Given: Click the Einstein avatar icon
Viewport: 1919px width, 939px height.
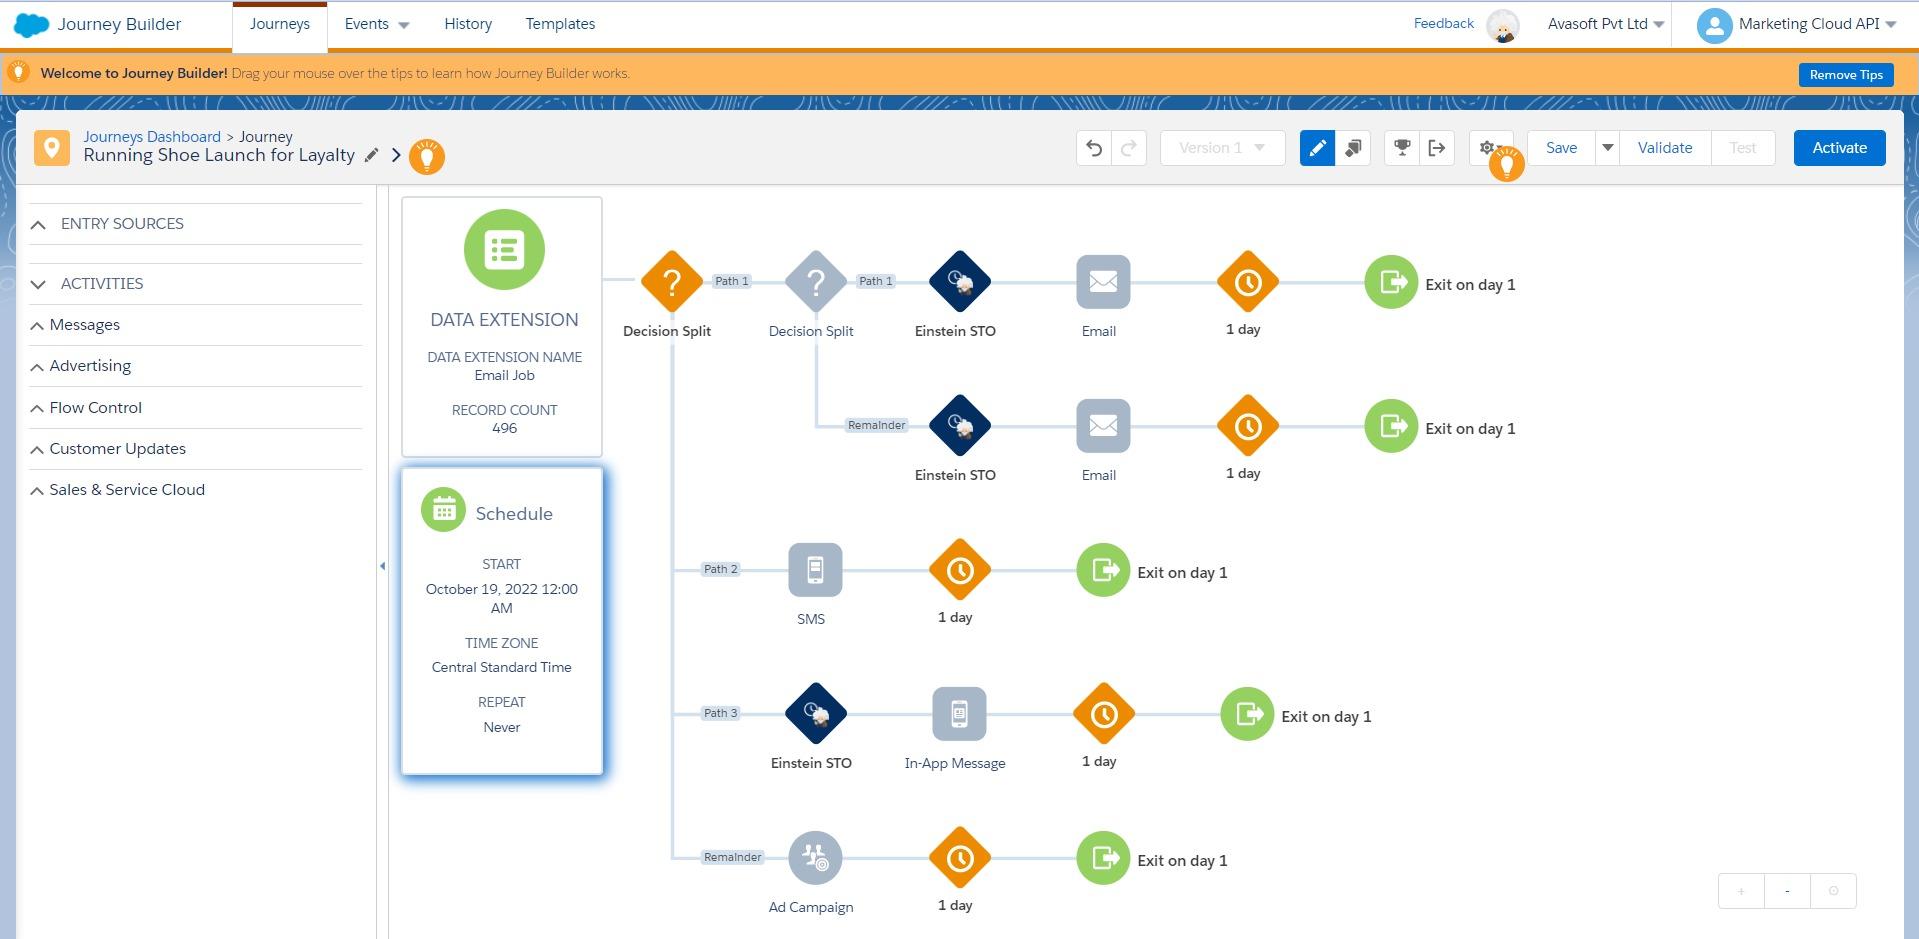Looking at the screenshot, I should [1502, 26].
